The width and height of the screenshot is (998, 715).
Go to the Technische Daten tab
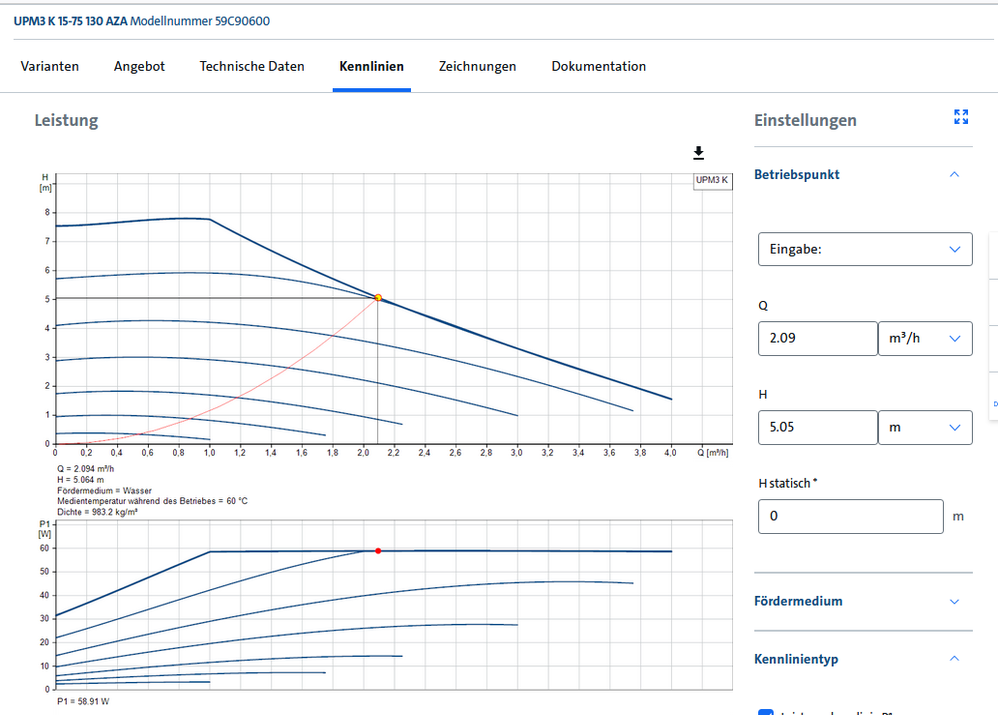(x=252, y=66)
